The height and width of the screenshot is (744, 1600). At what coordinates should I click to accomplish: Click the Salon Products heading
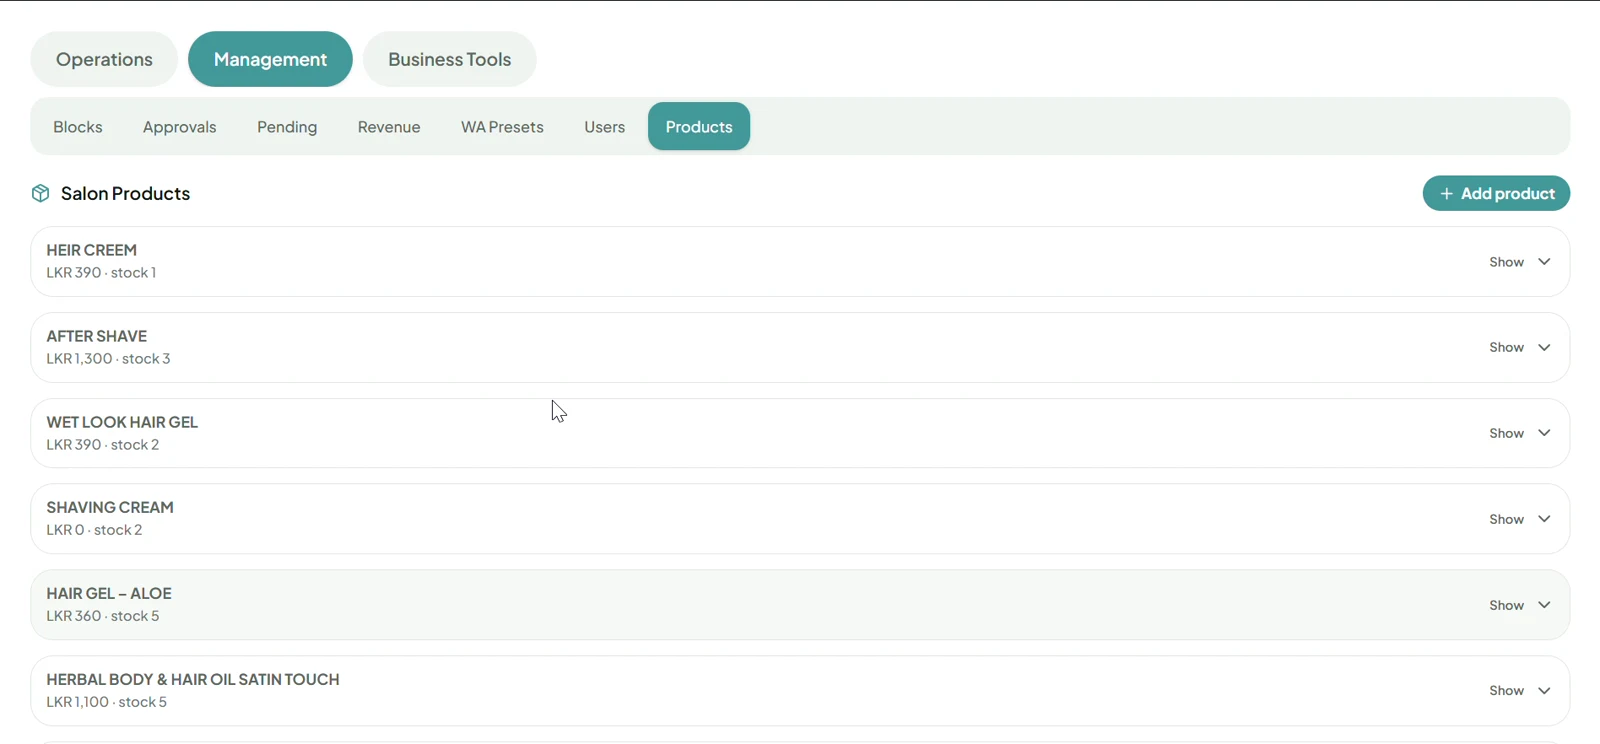click(125, 193)
